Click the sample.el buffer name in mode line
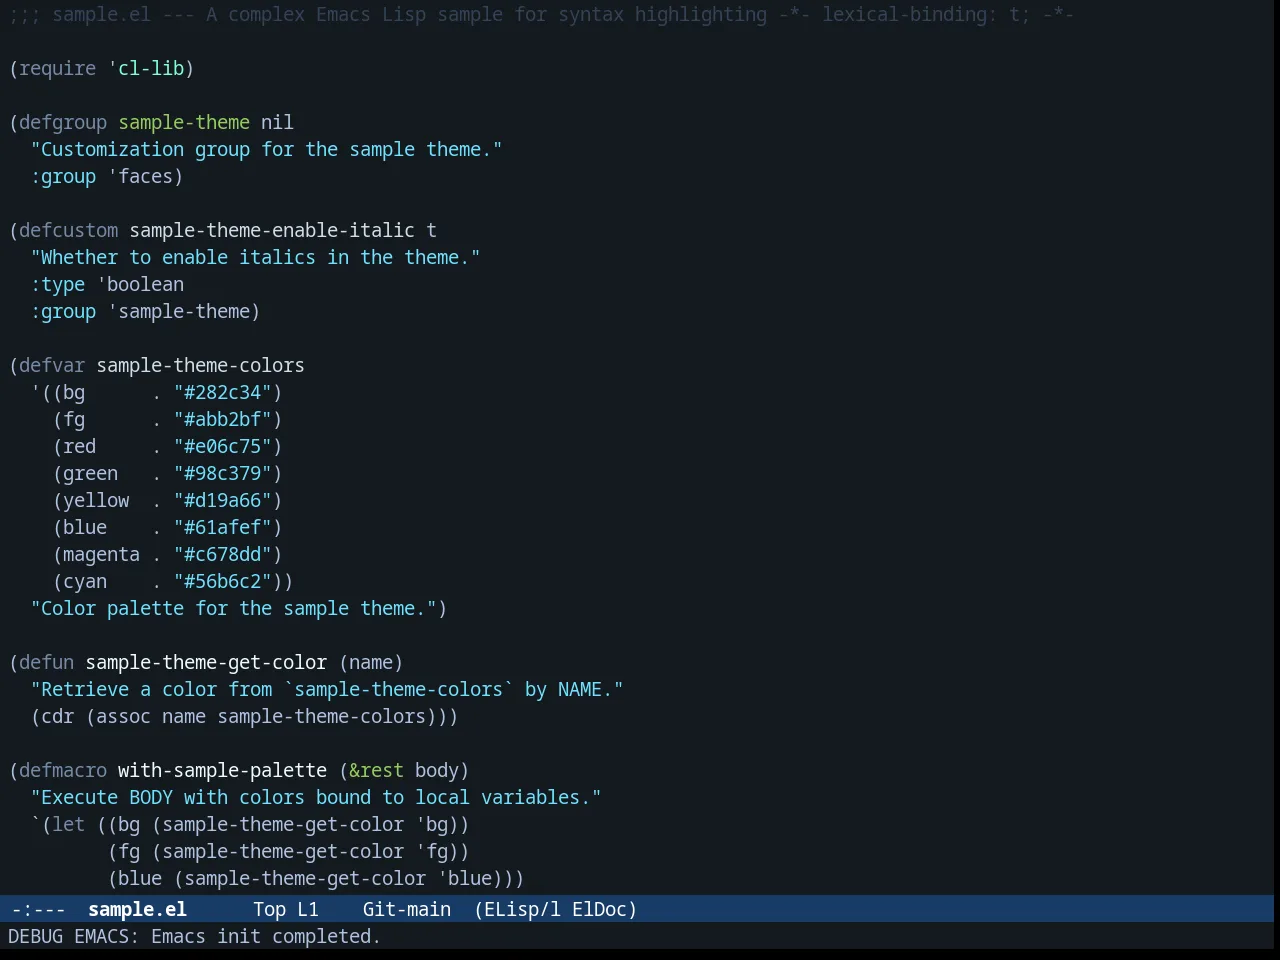The height and width of the screenshot is (960, 1280). point(137,909)
